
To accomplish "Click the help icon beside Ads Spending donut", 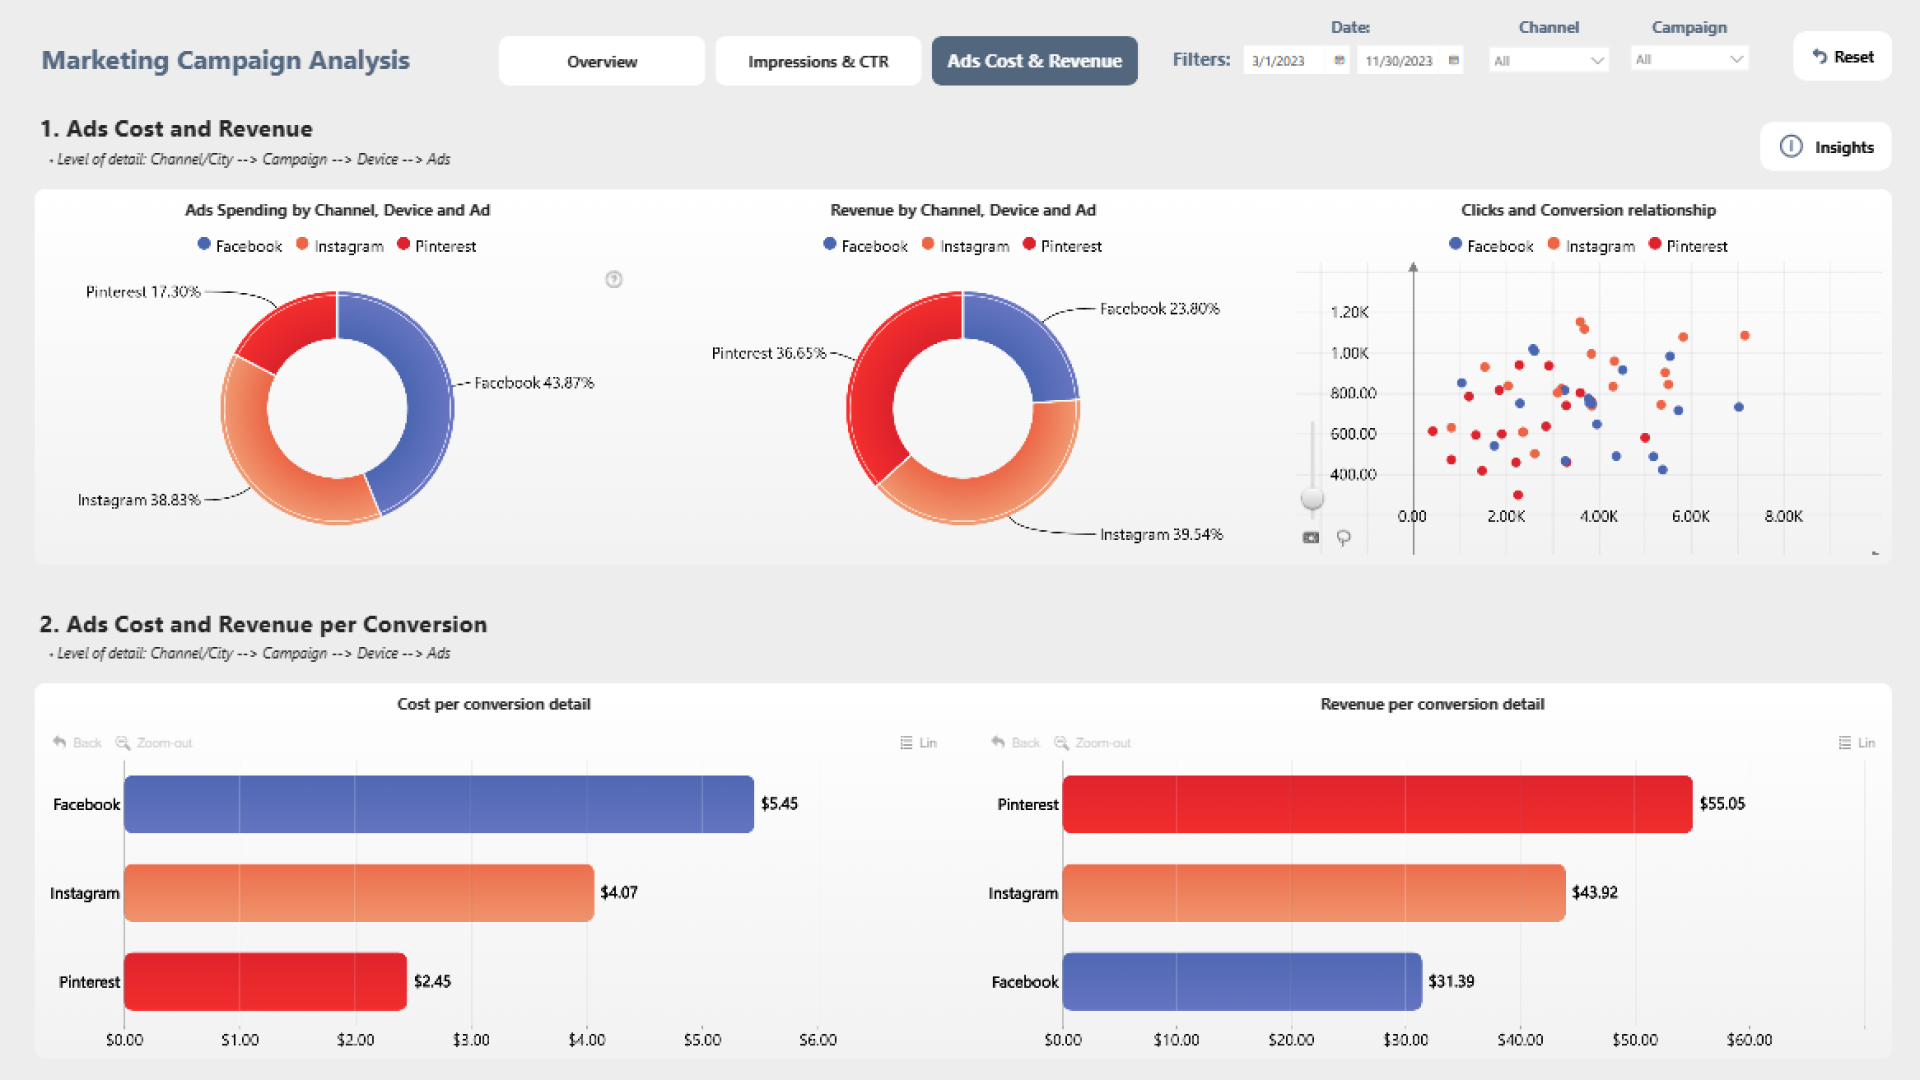I will point(614,280).
